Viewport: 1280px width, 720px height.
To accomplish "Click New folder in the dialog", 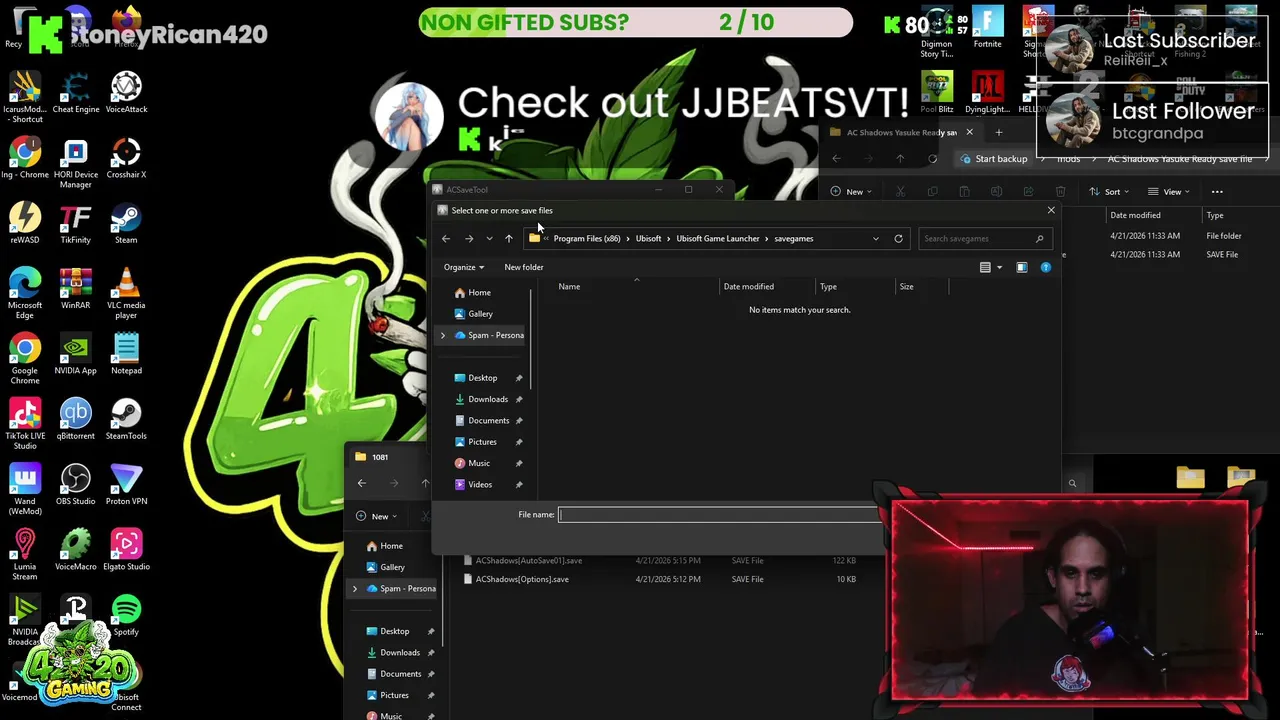I will (524, 267).
